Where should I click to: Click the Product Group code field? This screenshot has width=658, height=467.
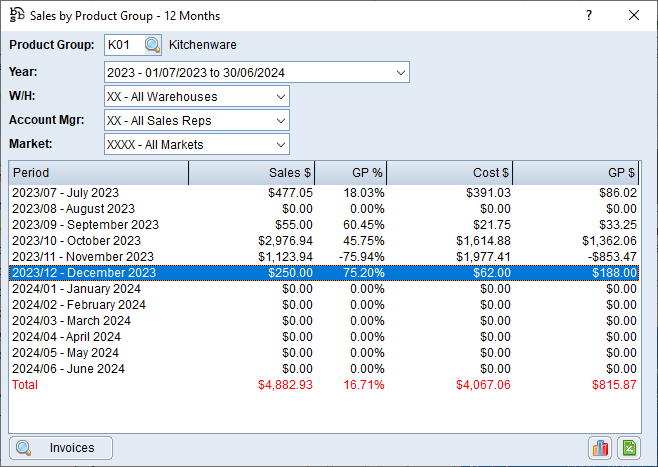point(123,45)
